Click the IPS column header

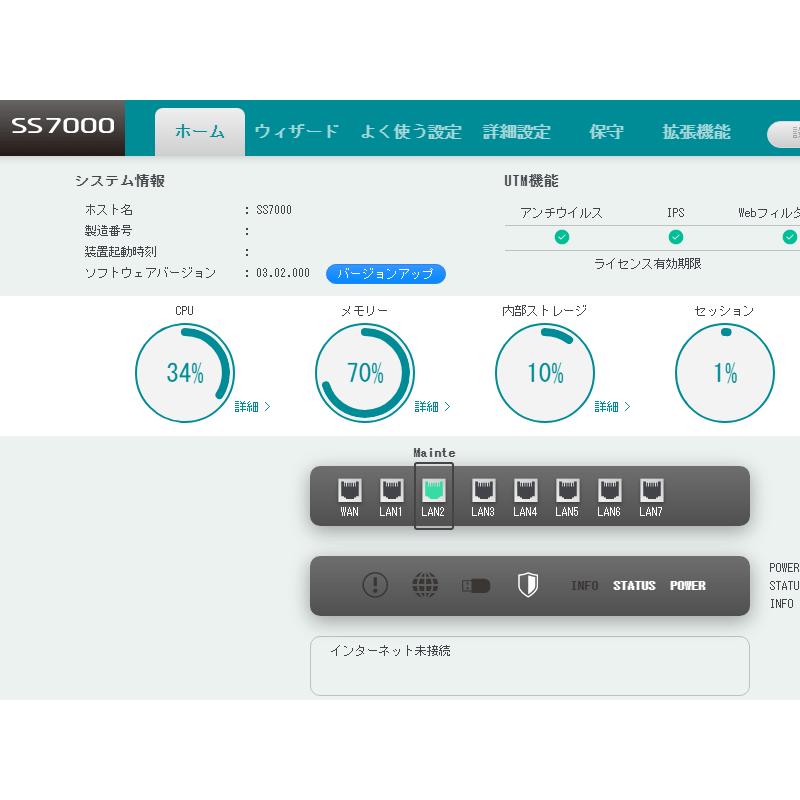[676, 213]
